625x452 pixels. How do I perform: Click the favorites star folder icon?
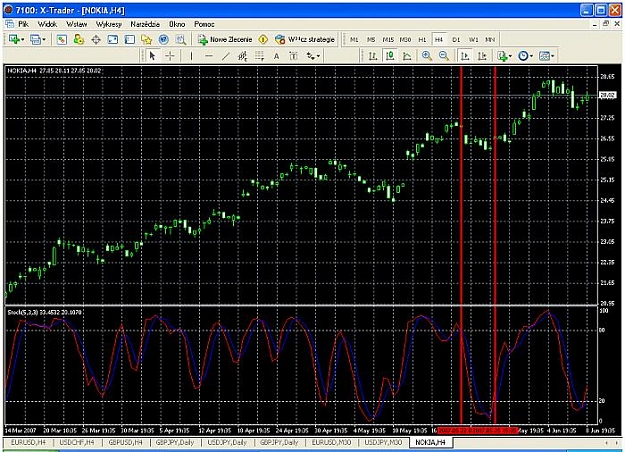[147, 39]
